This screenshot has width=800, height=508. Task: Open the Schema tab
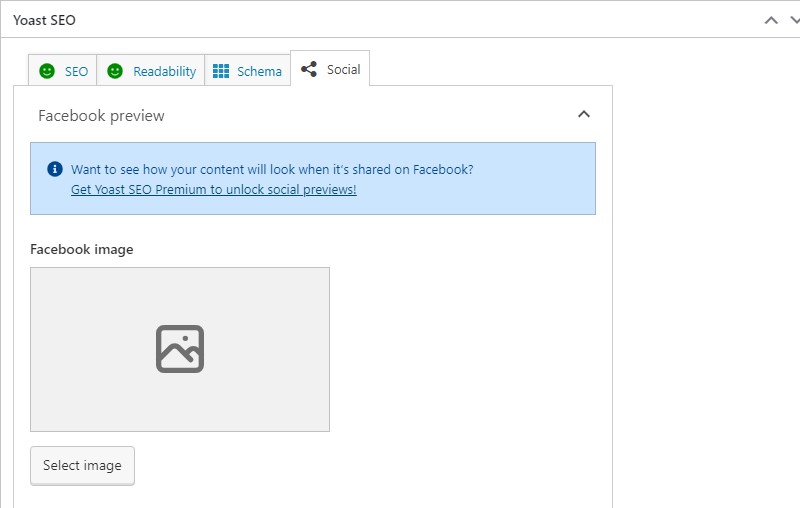(247, 70)
